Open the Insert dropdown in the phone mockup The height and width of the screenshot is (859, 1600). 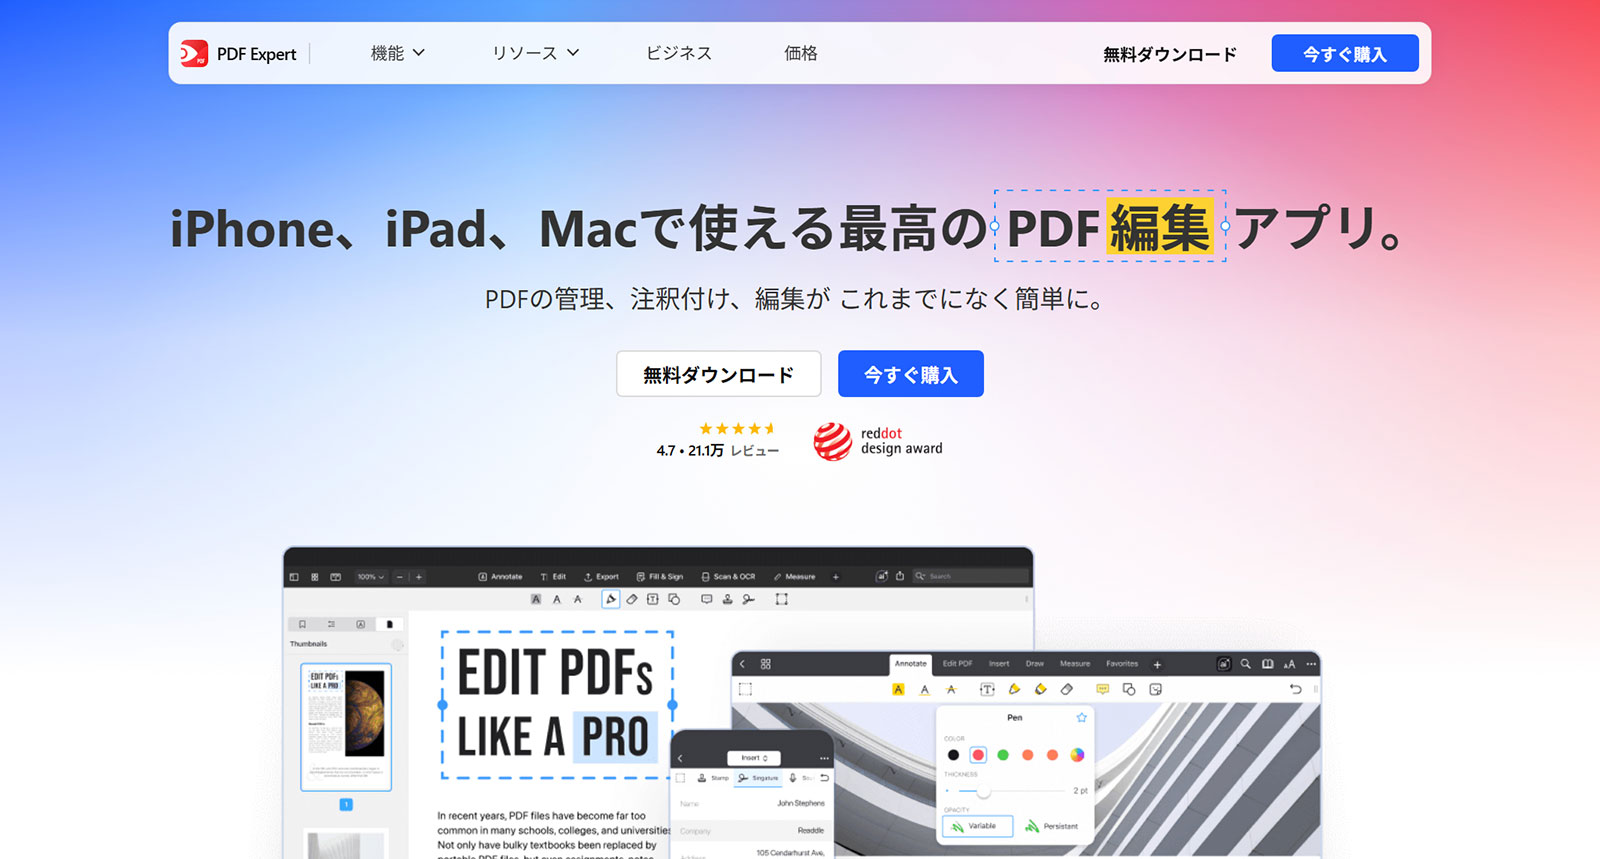754,758
